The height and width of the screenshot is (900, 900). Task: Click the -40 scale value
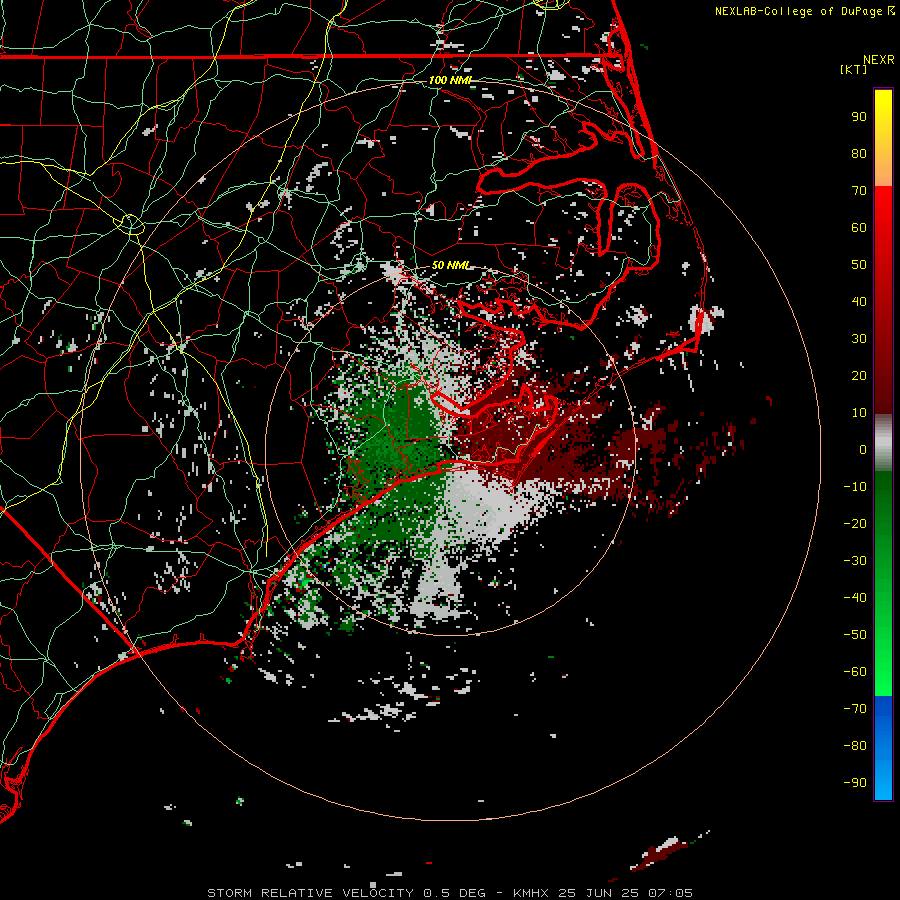coord(855,598)
